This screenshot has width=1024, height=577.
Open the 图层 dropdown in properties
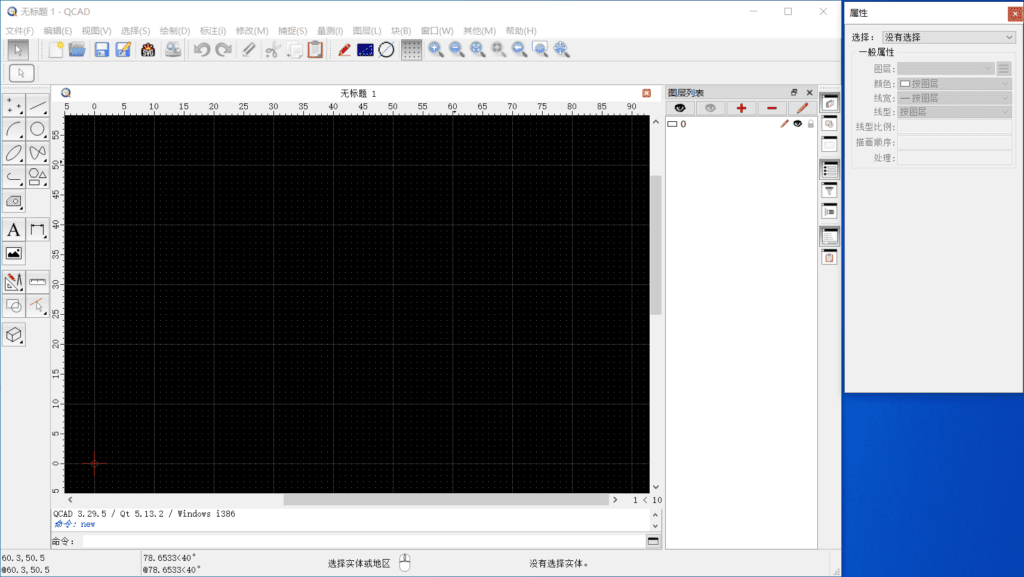[x=946, y=69]
